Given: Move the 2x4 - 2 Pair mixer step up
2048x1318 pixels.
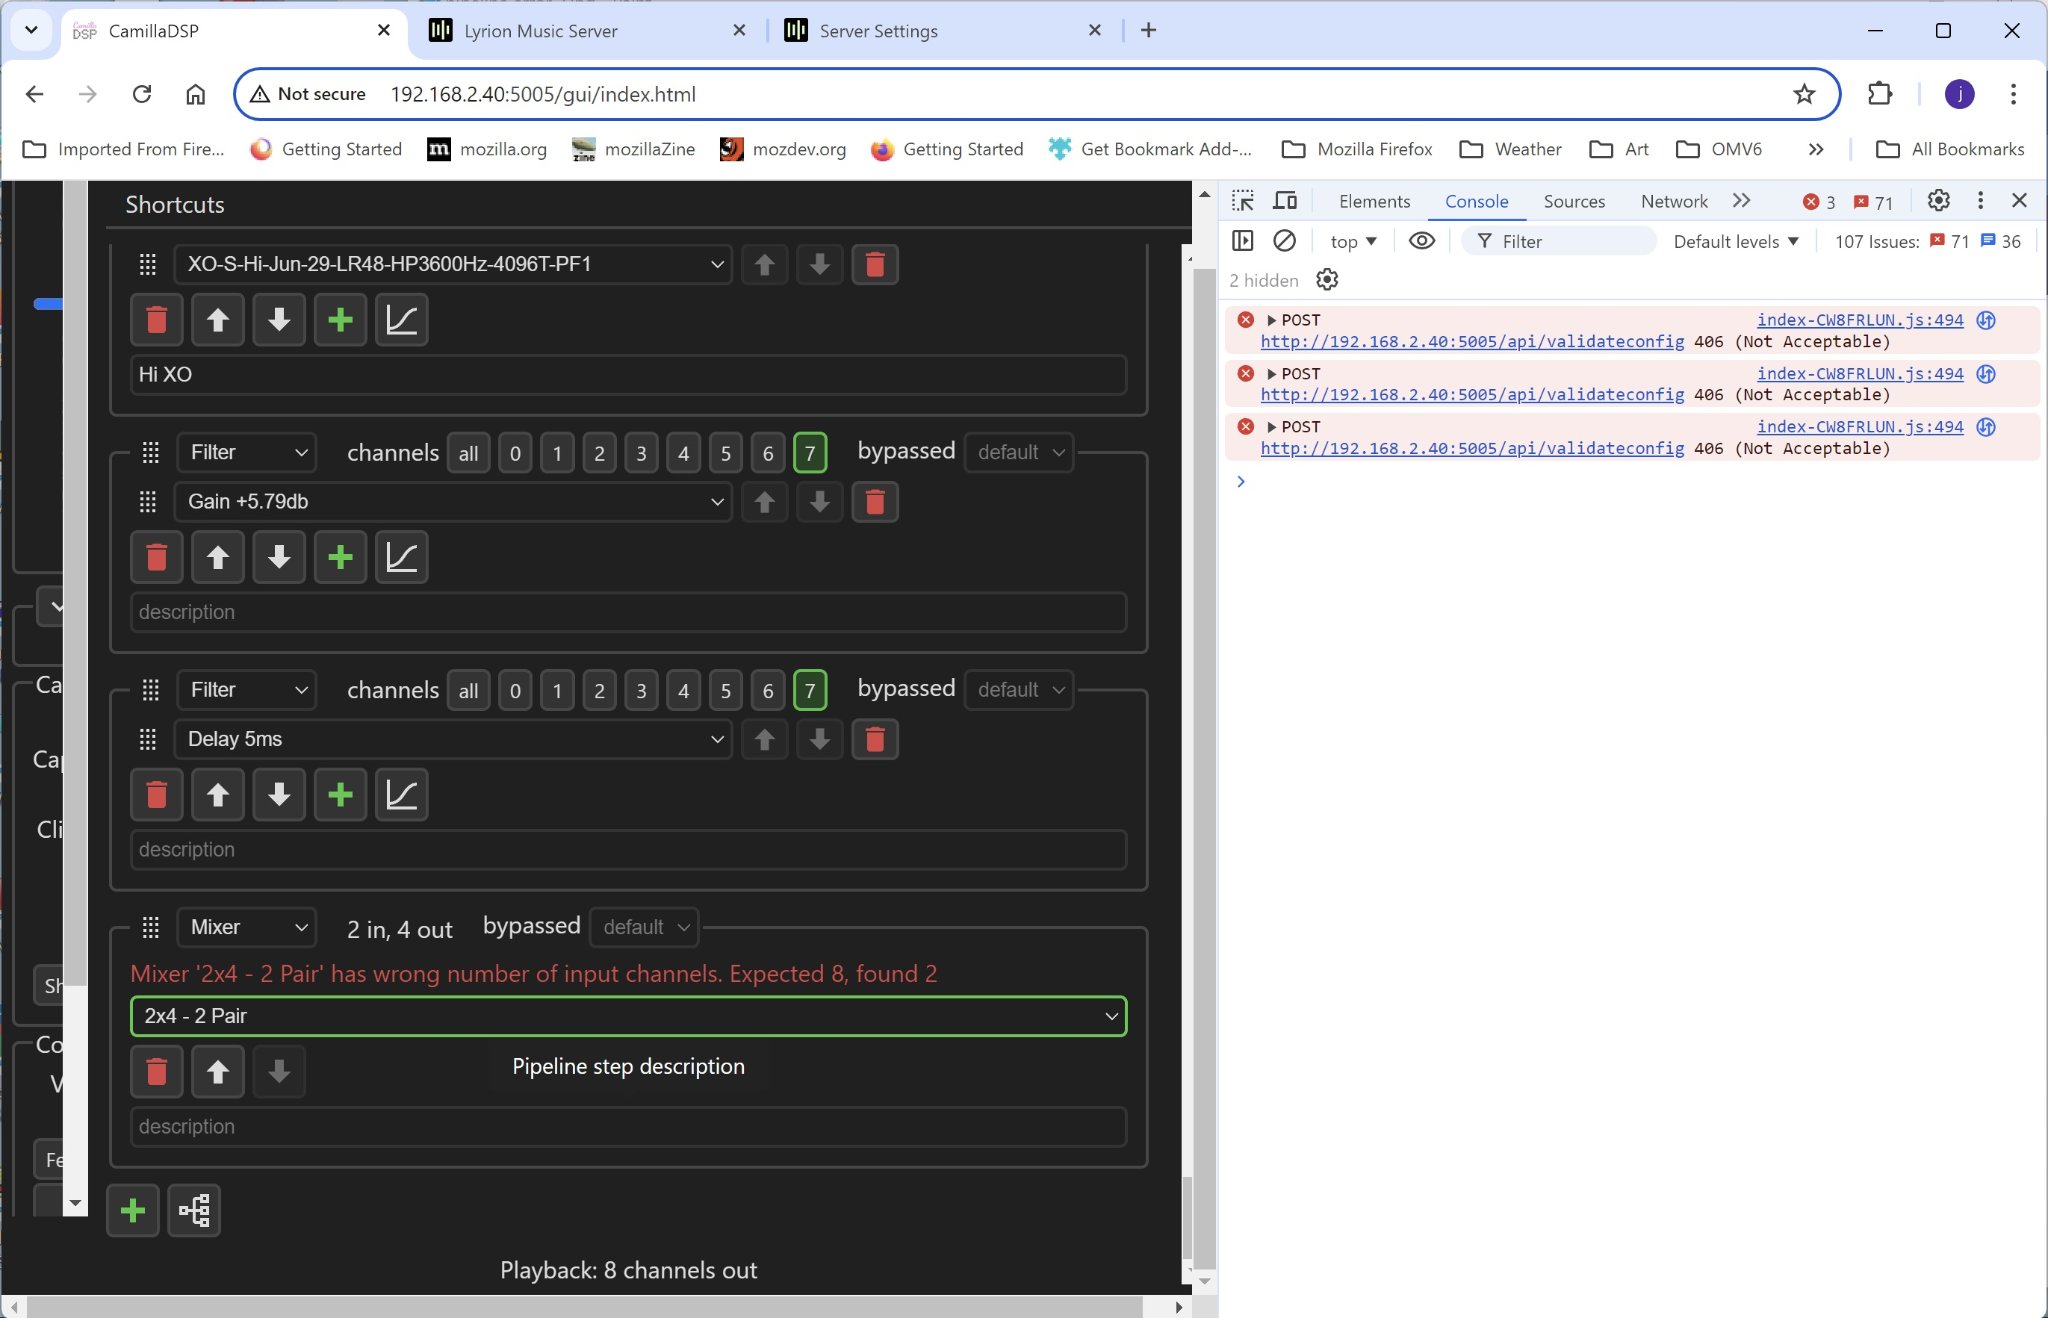Looking at the screenshot, I should tap(218, 1072).
